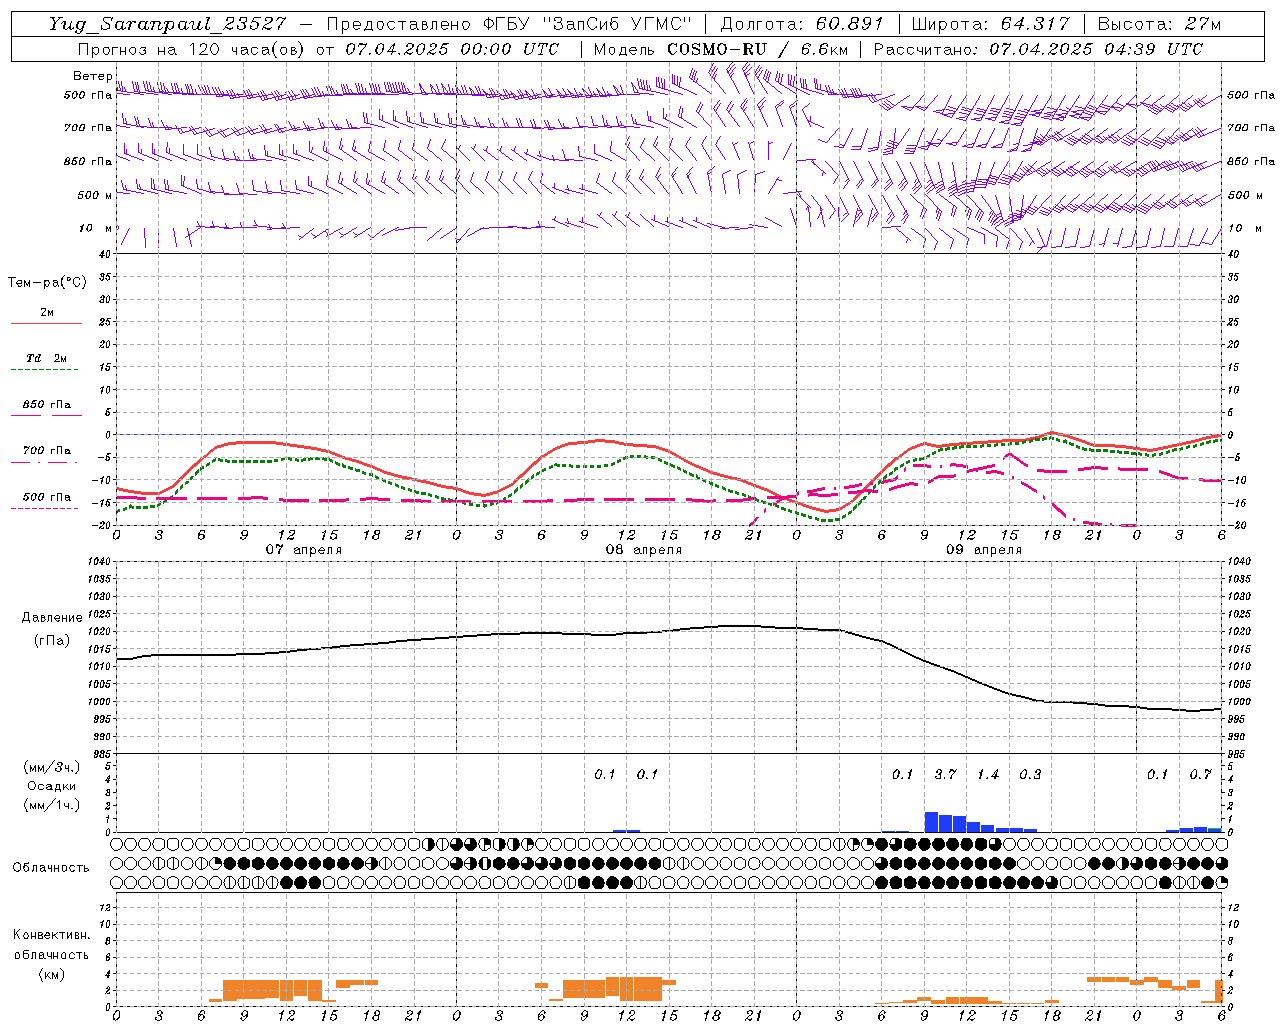Select the Осадки precipitation label
This screenshot has width=1280, height=1024.
pos(51,786)
